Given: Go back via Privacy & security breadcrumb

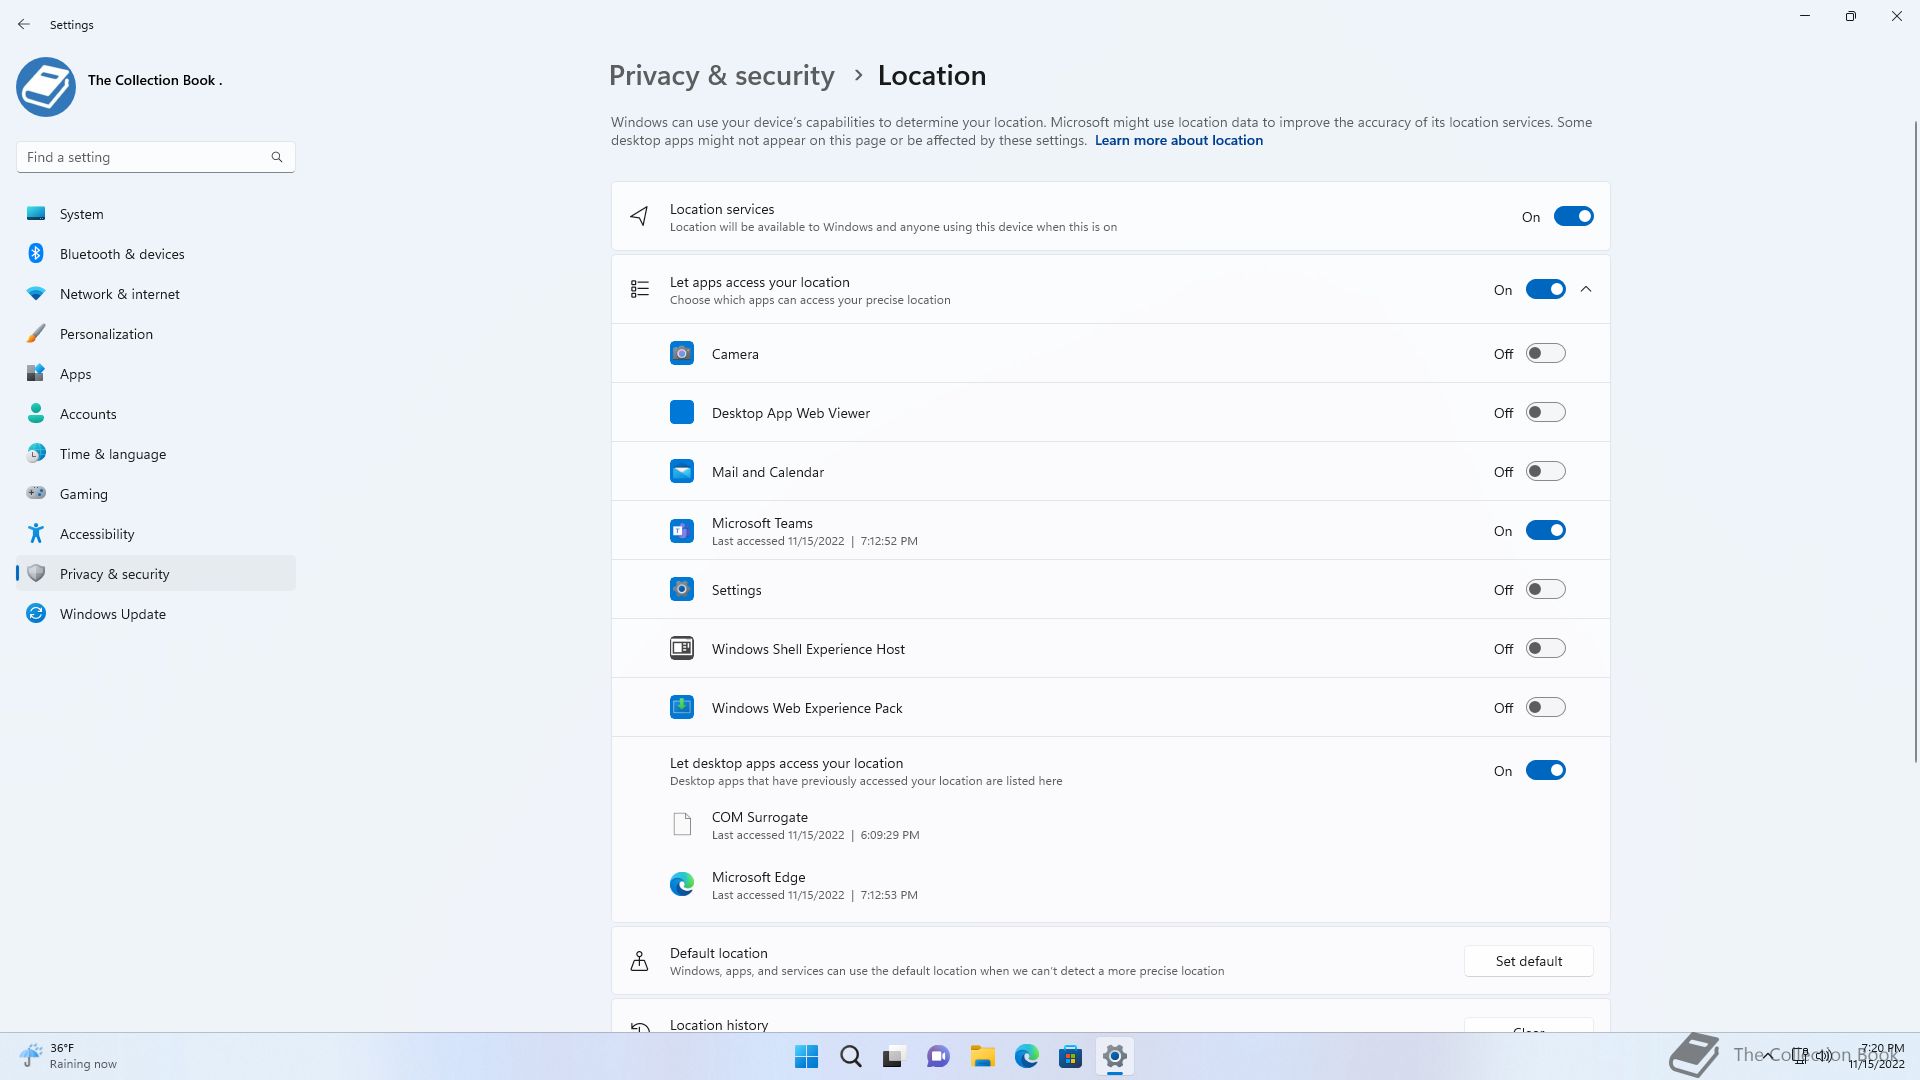Looking at the screenshot, I should (721, 76).
